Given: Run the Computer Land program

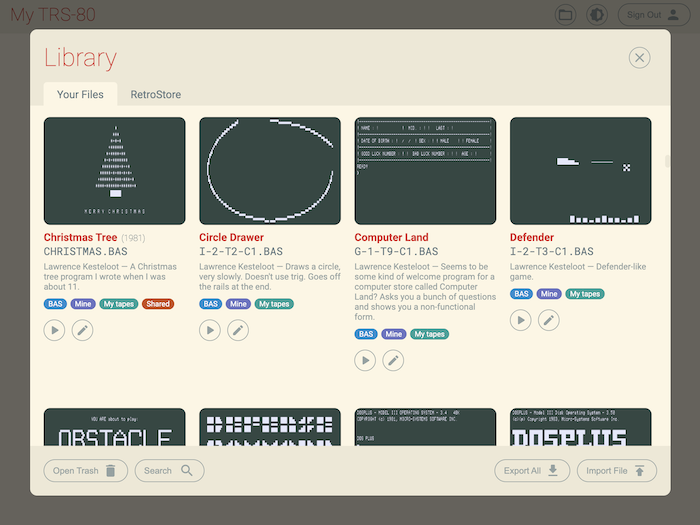Looking at the screenshot, I should pyautogui.click(x=365, y=360).
